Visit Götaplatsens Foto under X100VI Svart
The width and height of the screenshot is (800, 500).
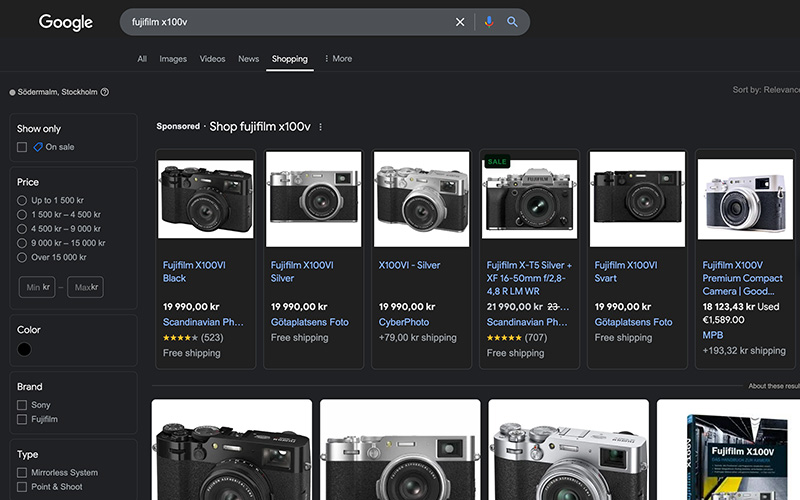[x=633, y=322]
